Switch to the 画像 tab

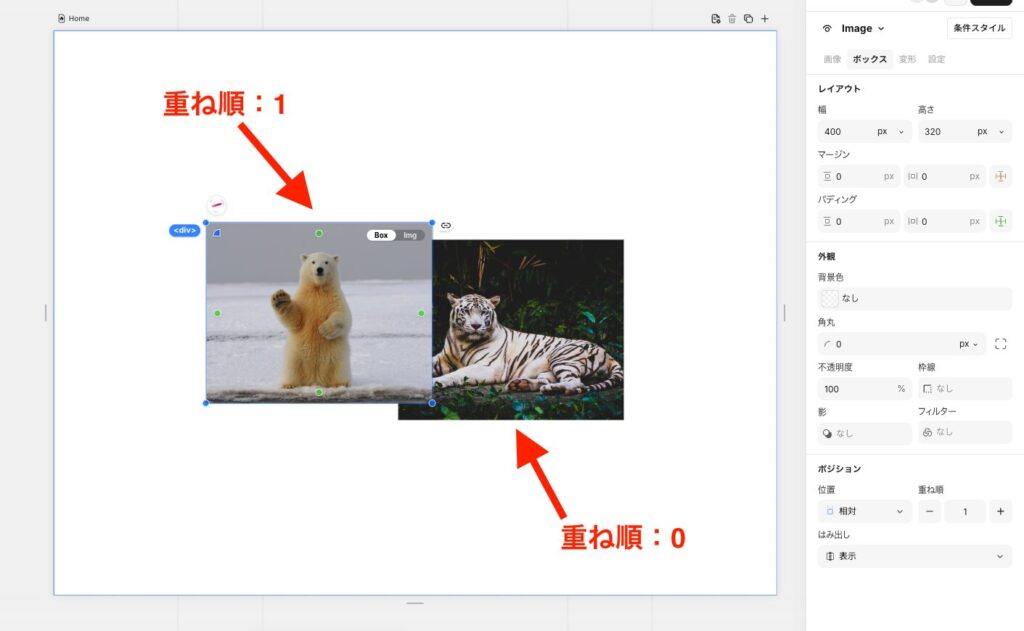pos(832,59)
